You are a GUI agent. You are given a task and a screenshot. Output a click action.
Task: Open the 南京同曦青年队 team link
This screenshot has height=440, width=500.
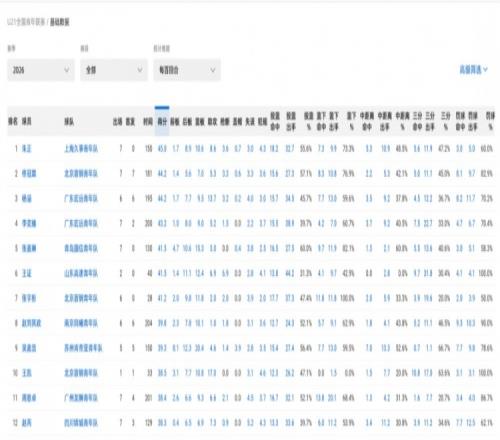click(x=81, y=323)
